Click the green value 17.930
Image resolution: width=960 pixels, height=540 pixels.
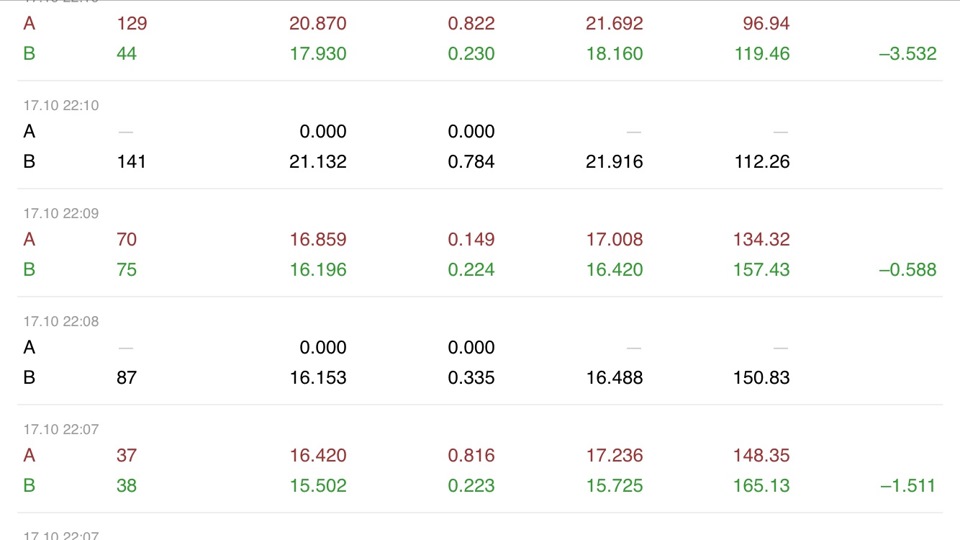[318, 54]
